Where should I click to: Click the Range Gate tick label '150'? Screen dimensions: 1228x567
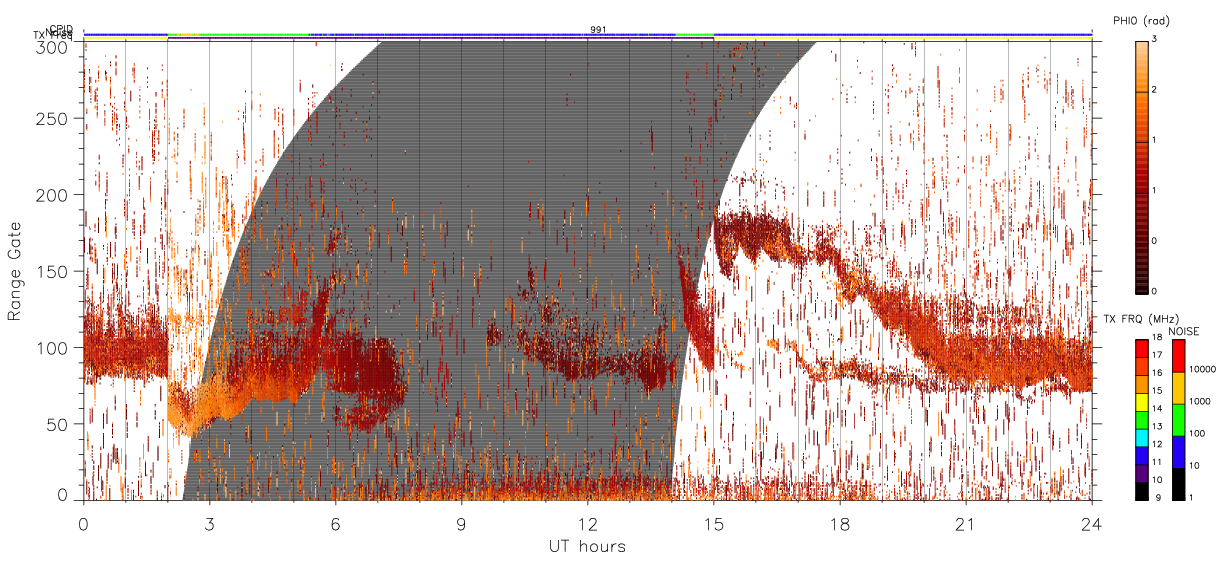(x=55, y=271)
